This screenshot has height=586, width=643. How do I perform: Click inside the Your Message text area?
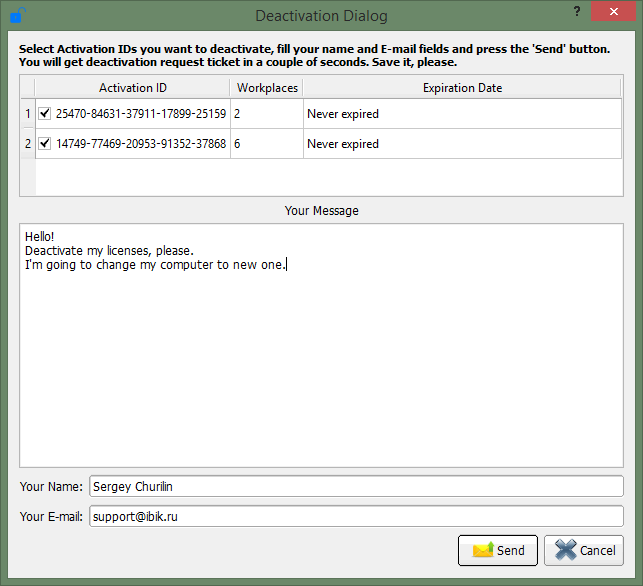tap(321, 360)
